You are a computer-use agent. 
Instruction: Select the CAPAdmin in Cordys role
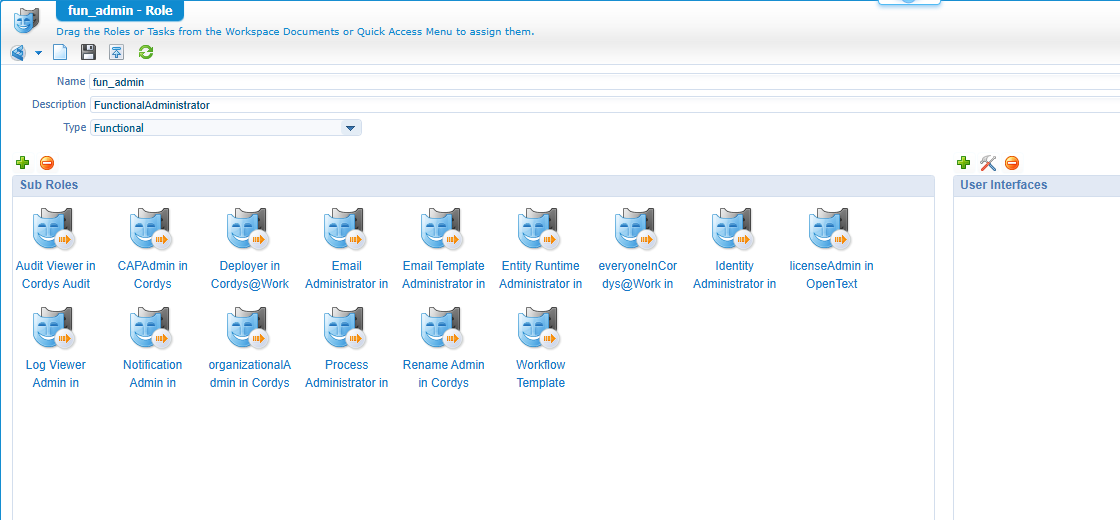coord(152,231)
